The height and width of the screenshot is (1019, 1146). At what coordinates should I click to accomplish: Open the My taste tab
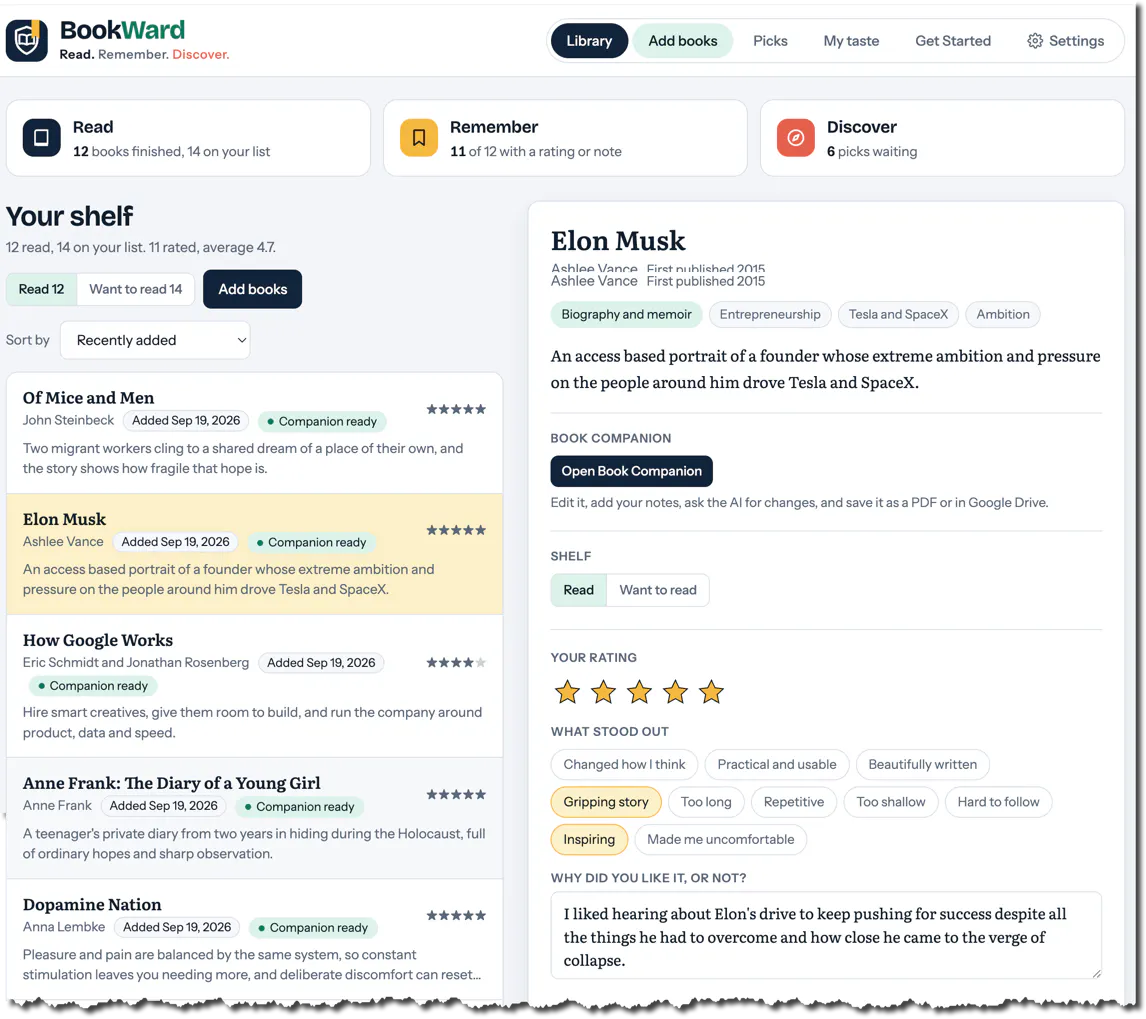pos(851,41)
